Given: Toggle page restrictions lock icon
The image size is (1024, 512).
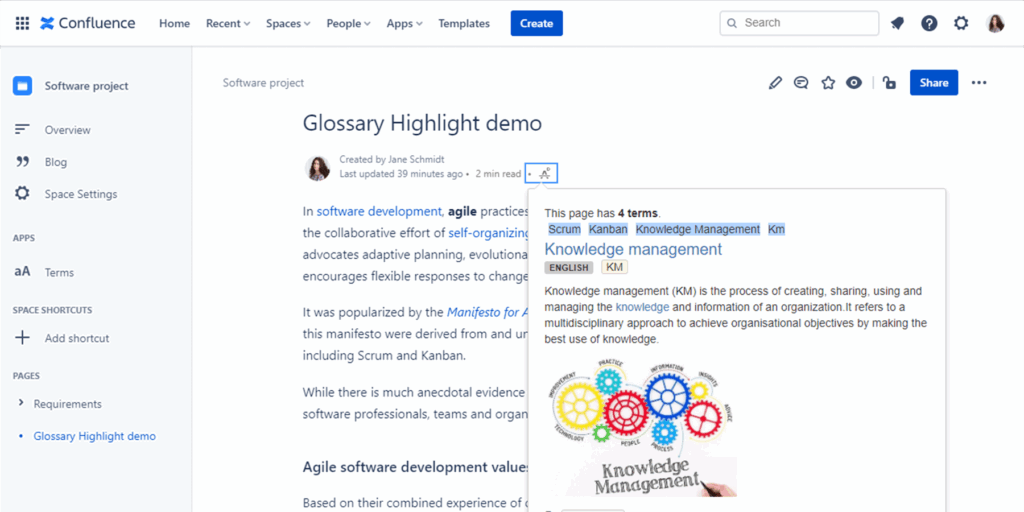Looking at the screenshot, I should [889, 83].
